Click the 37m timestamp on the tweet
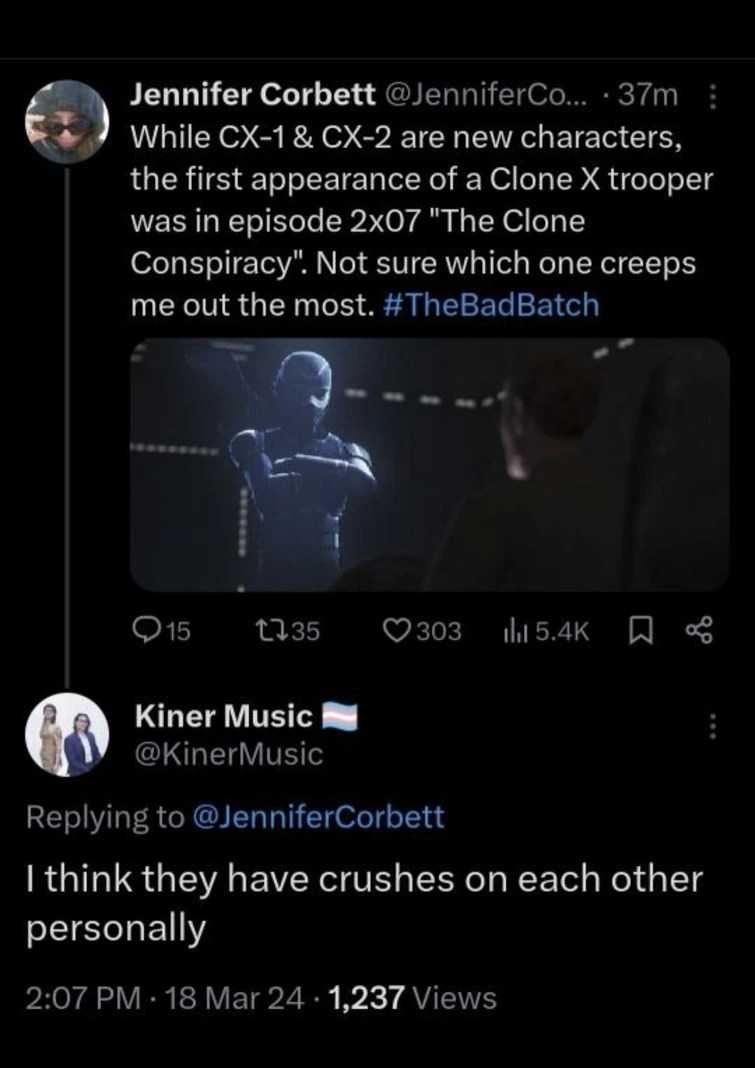Image resolution: width=755 pixels, height=1068 pixels. tap(649, 96)
